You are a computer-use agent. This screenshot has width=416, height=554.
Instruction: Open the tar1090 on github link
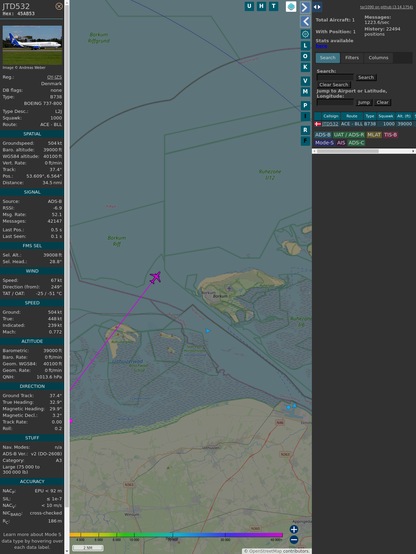pos(386,7)
